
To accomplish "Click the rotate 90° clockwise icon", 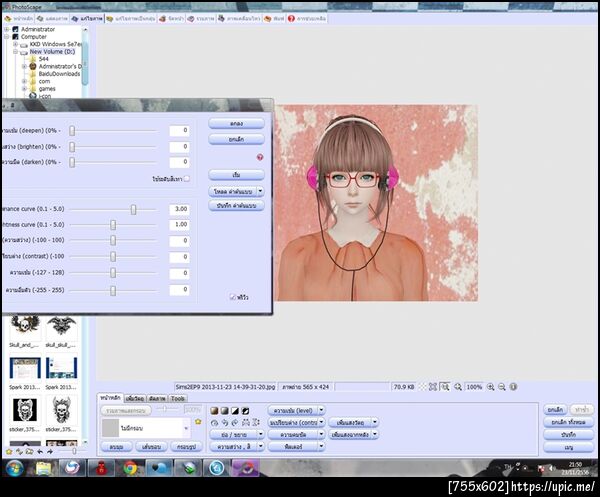I will (x=235, y=423).
